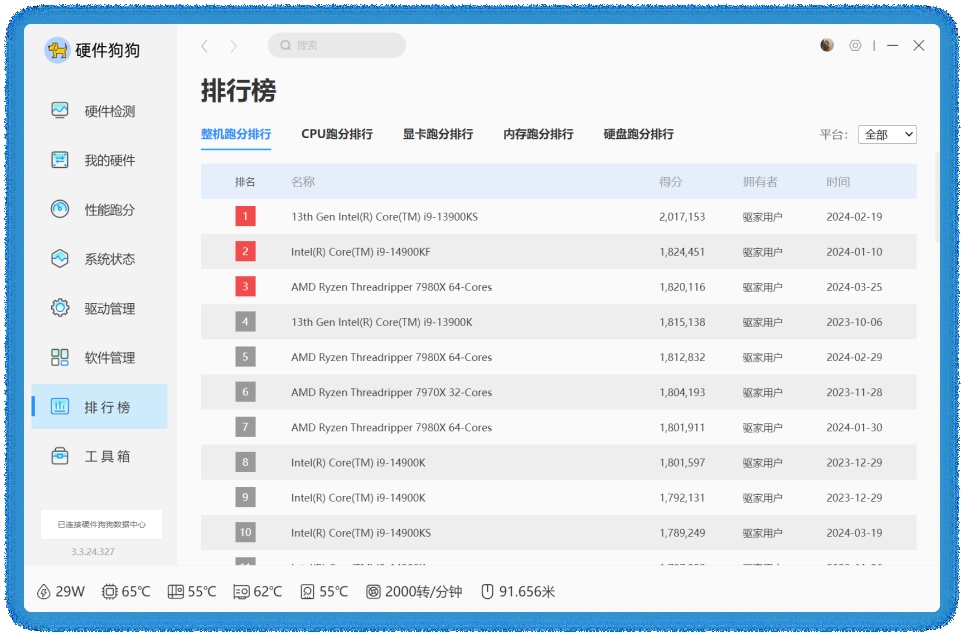This screenshot has height=636, width=964.
Task: Select 内存跑分排行 tab
Action: tap(538, 134)
